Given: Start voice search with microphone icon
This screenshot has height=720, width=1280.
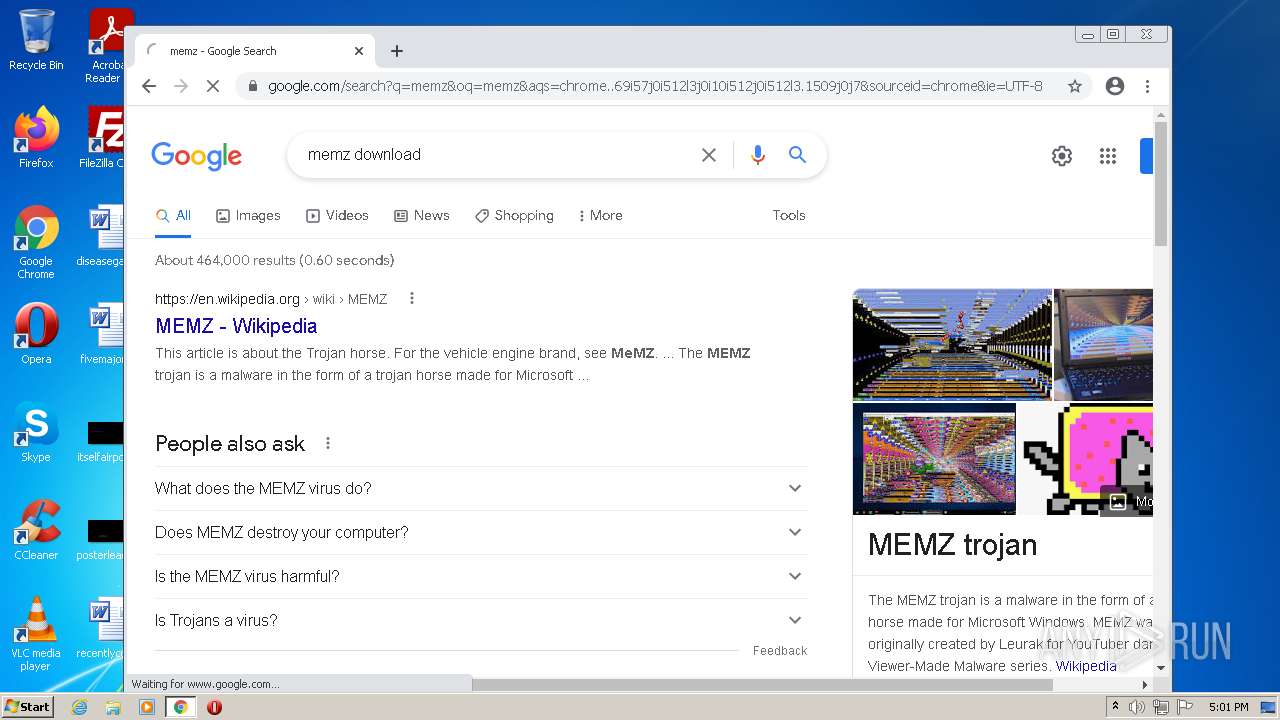Looking at the screenshot, I should point(758,155).
